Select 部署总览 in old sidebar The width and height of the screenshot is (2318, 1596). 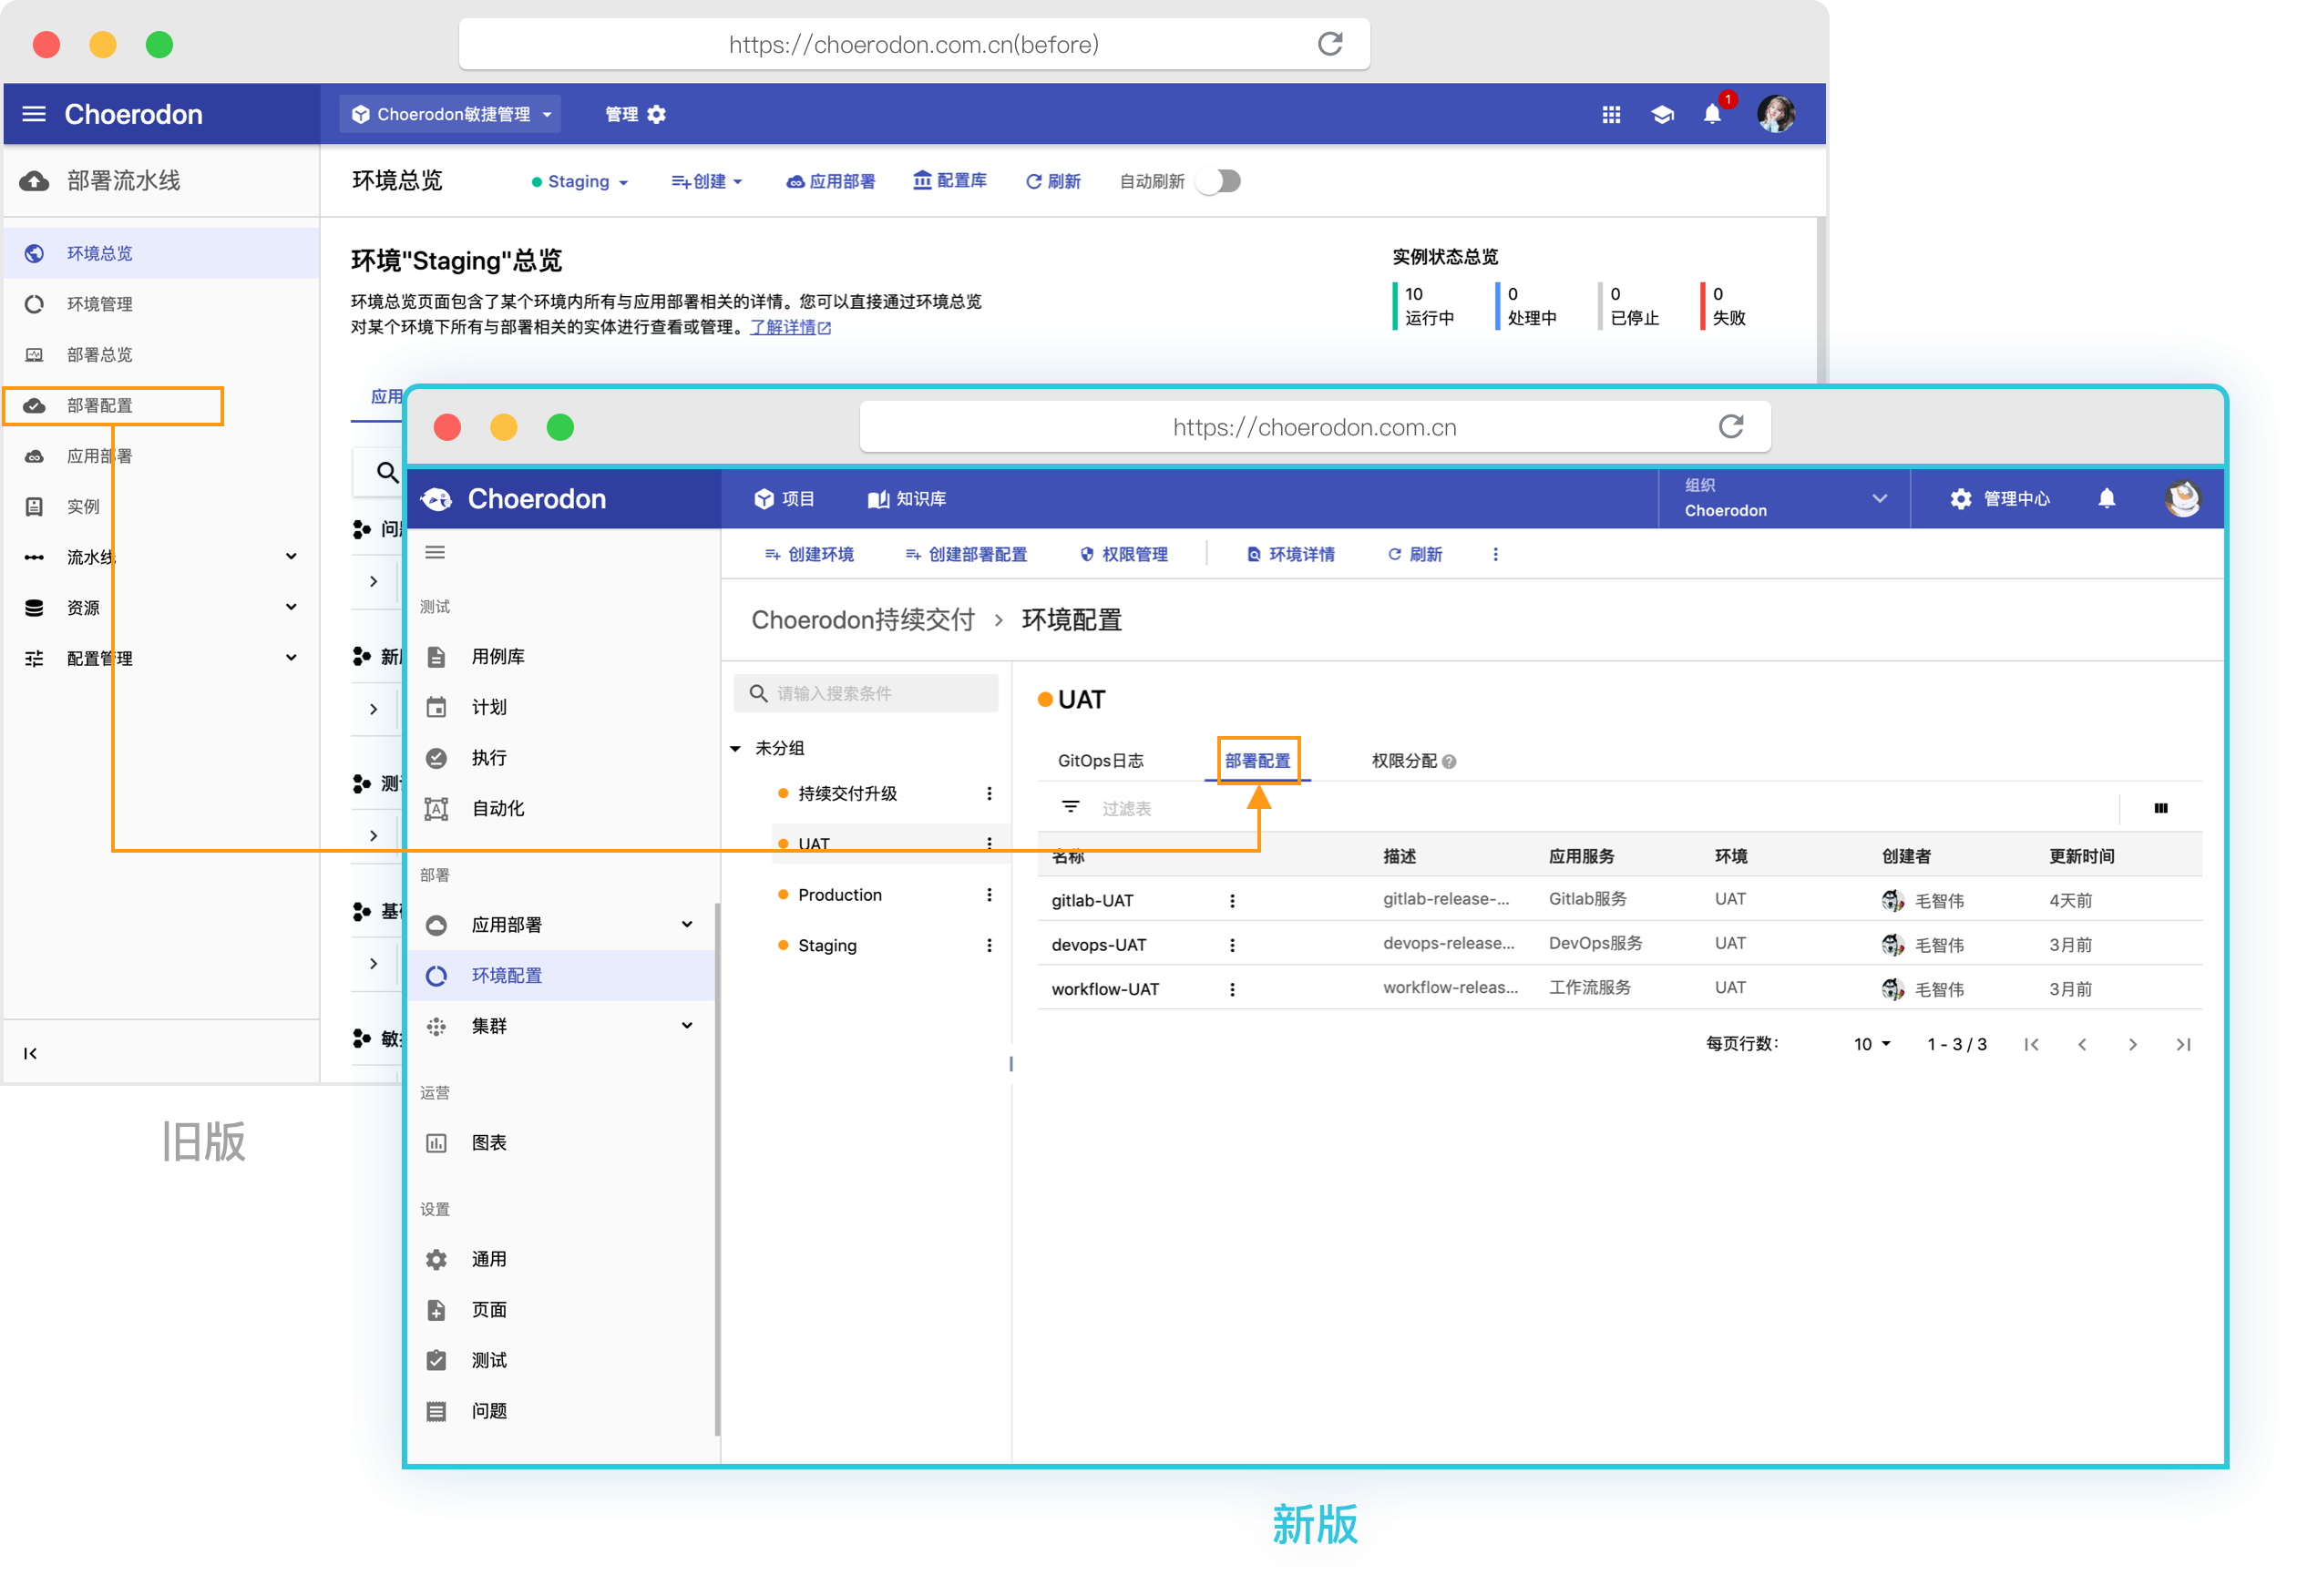click(161, 354)
